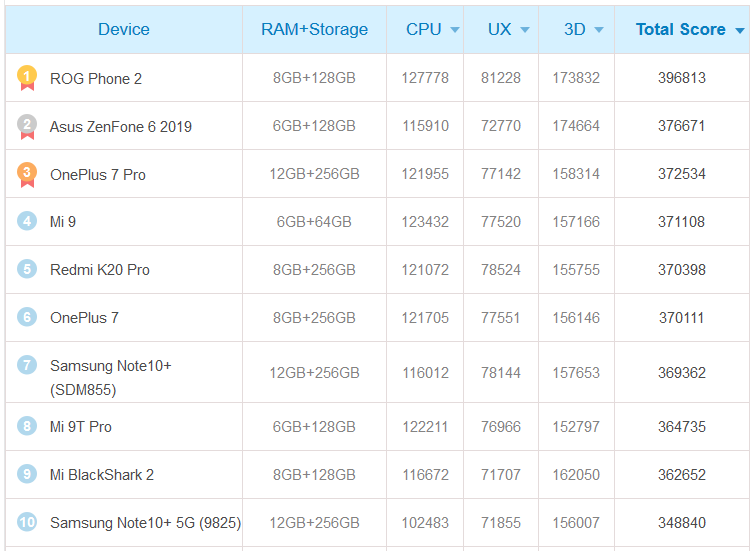Open the Asus ZenFone 6 2019 entry
Image resolution: width=755 pixels, height=551 pixels.
pyautogui.click(x=121, y=127)
